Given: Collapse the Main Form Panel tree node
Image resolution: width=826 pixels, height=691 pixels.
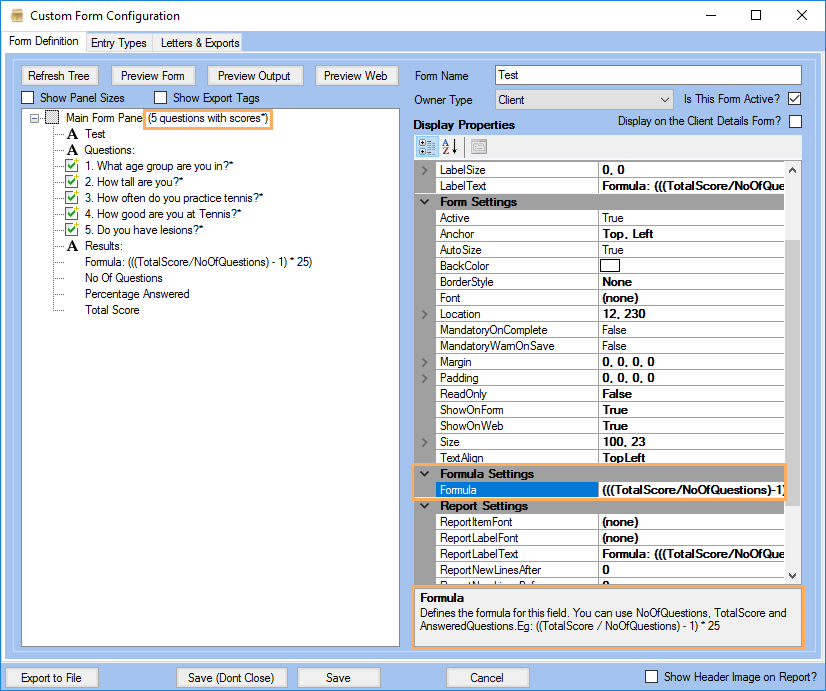Looking at the screenshot, I should [x=34, y=118].
